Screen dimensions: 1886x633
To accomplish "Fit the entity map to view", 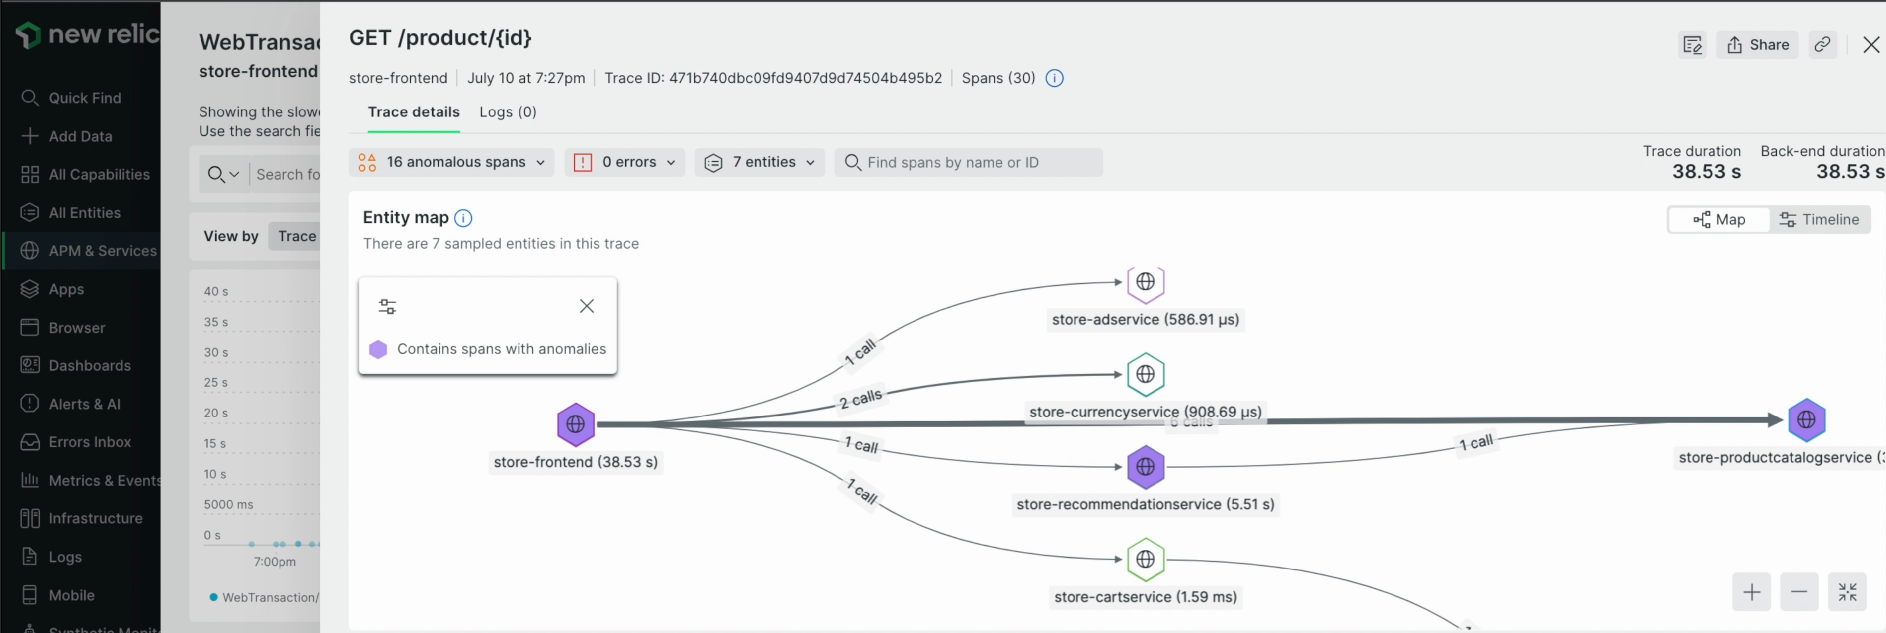I will tap(1847, 592).
